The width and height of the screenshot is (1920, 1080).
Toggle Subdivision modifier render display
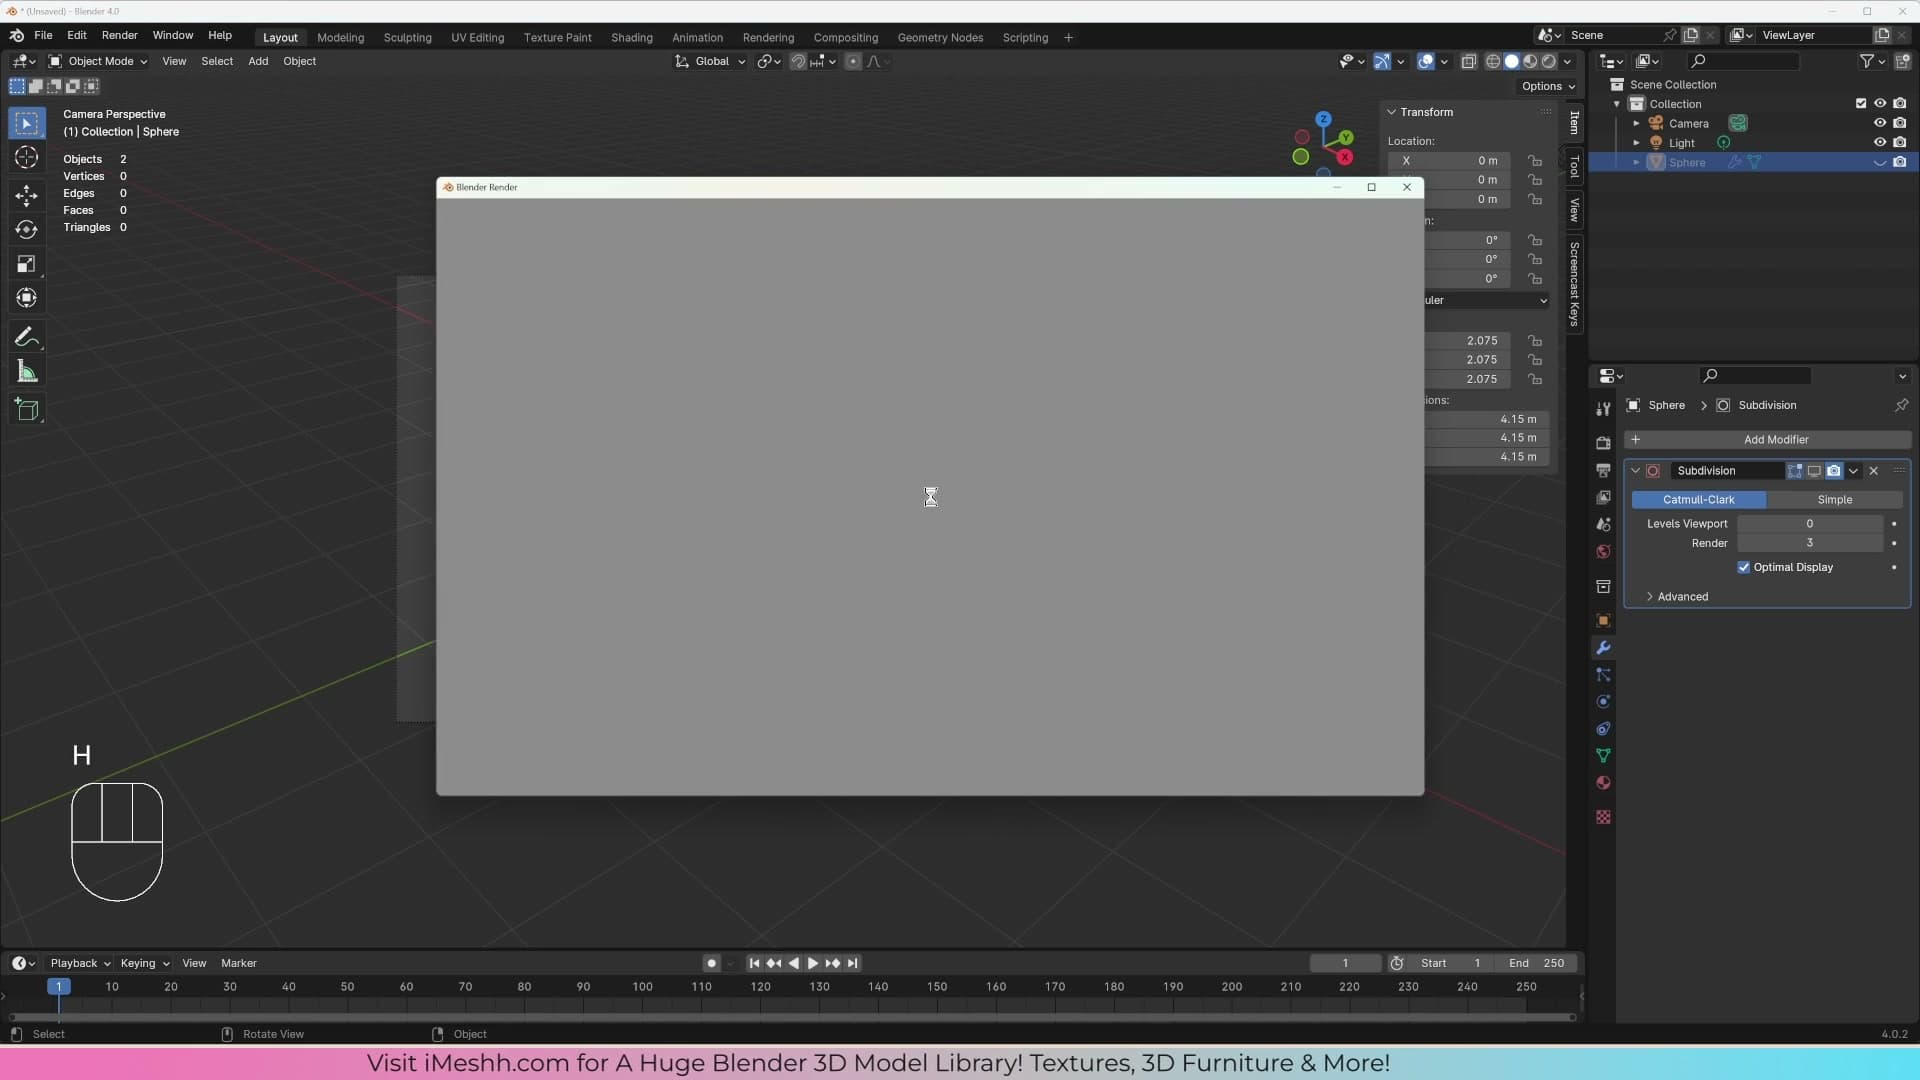1834,471
